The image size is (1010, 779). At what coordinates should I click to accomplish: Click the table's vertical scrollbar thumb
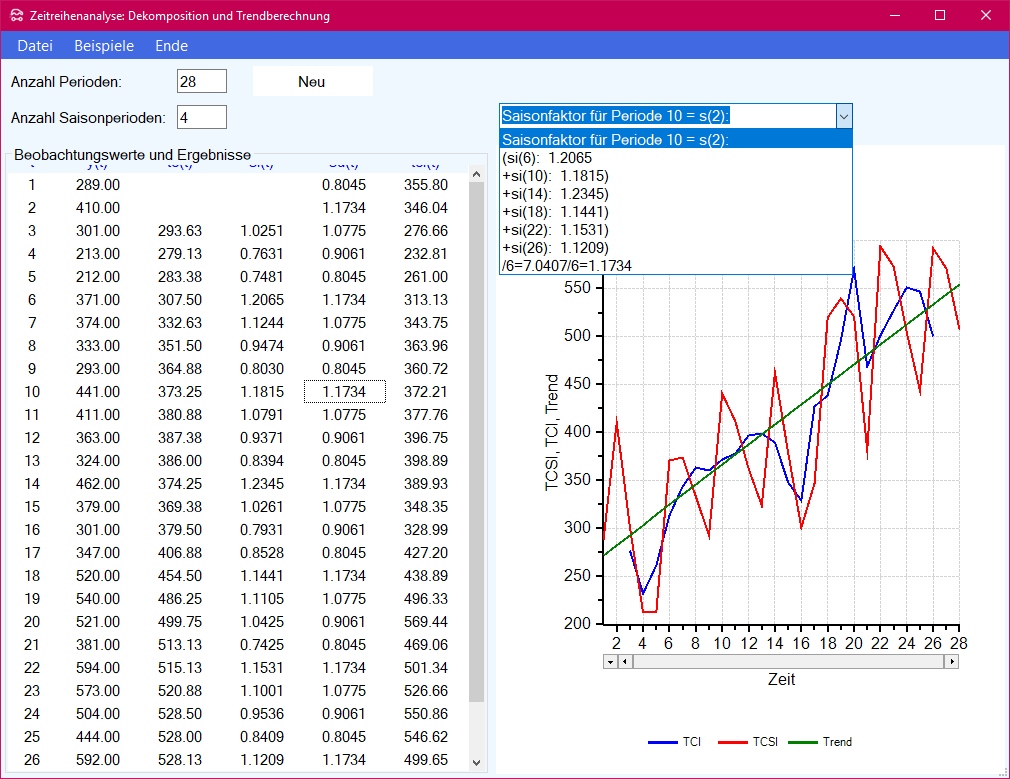coord(476,440)
